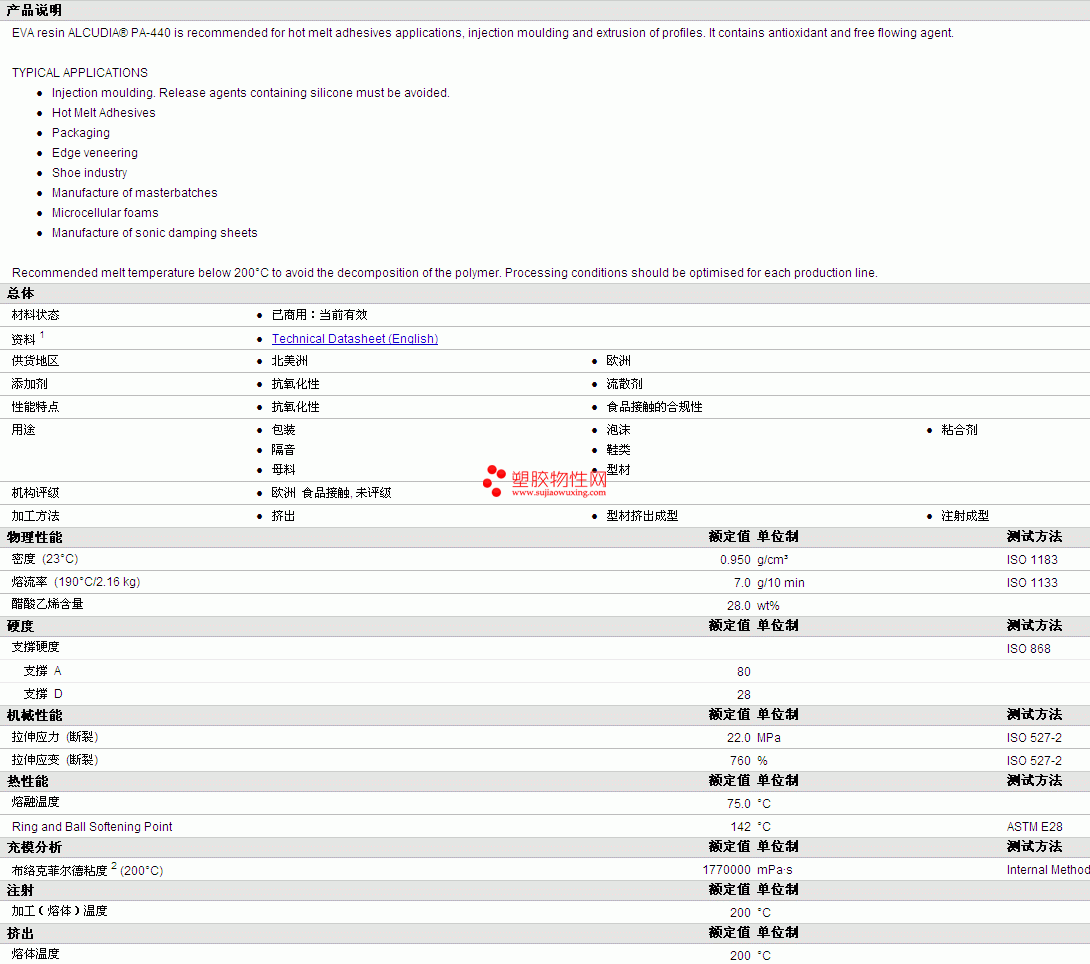1090x964 pixels.
Task: Select the 隔音 usage item
Action: pos(284,450)
